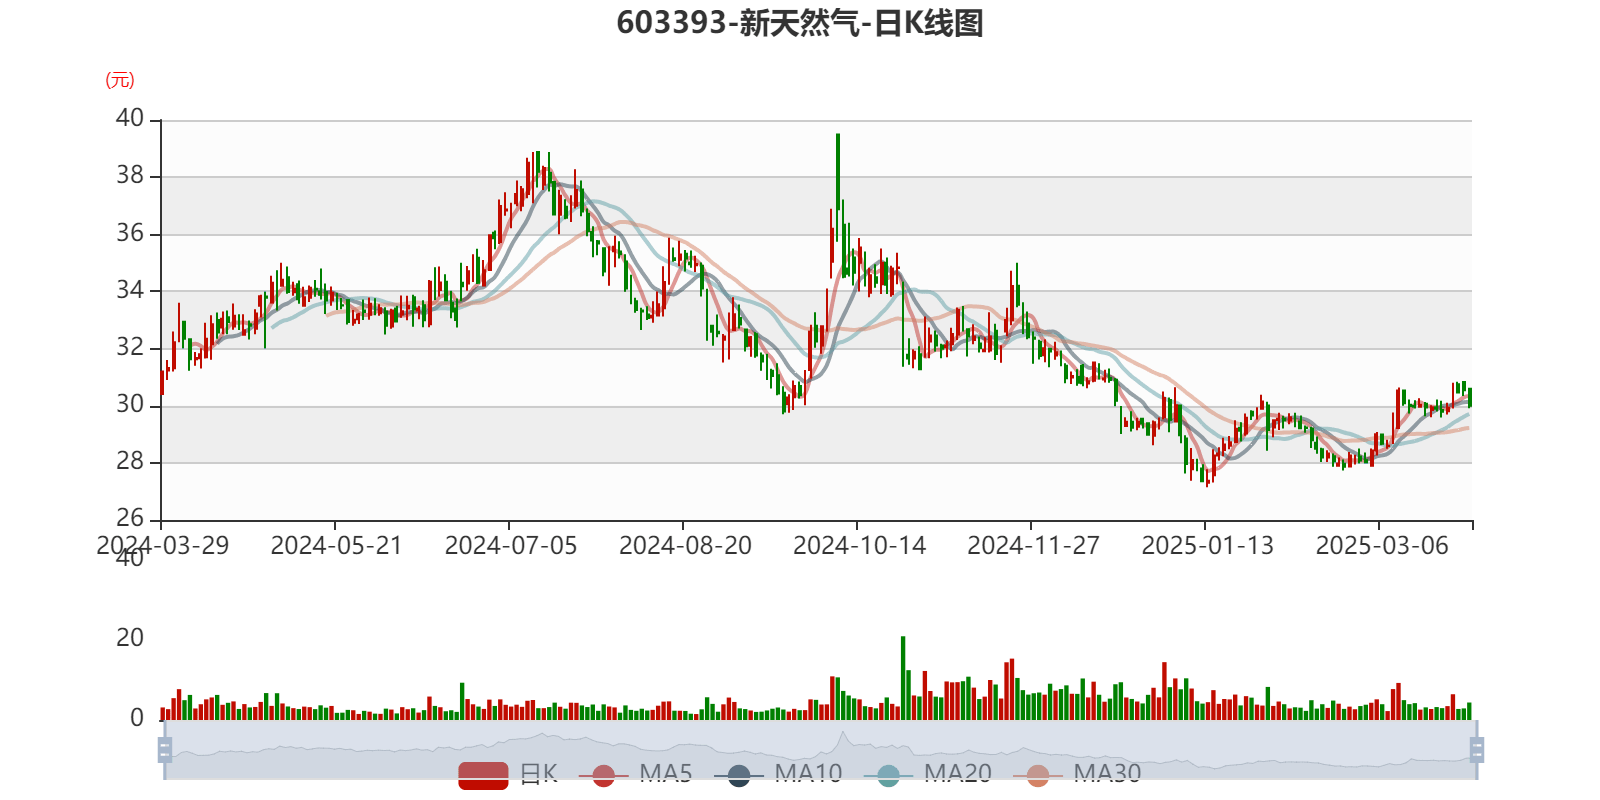
Task: Click the 2024-11-27 date axis label
Action: coord(1033,546)
